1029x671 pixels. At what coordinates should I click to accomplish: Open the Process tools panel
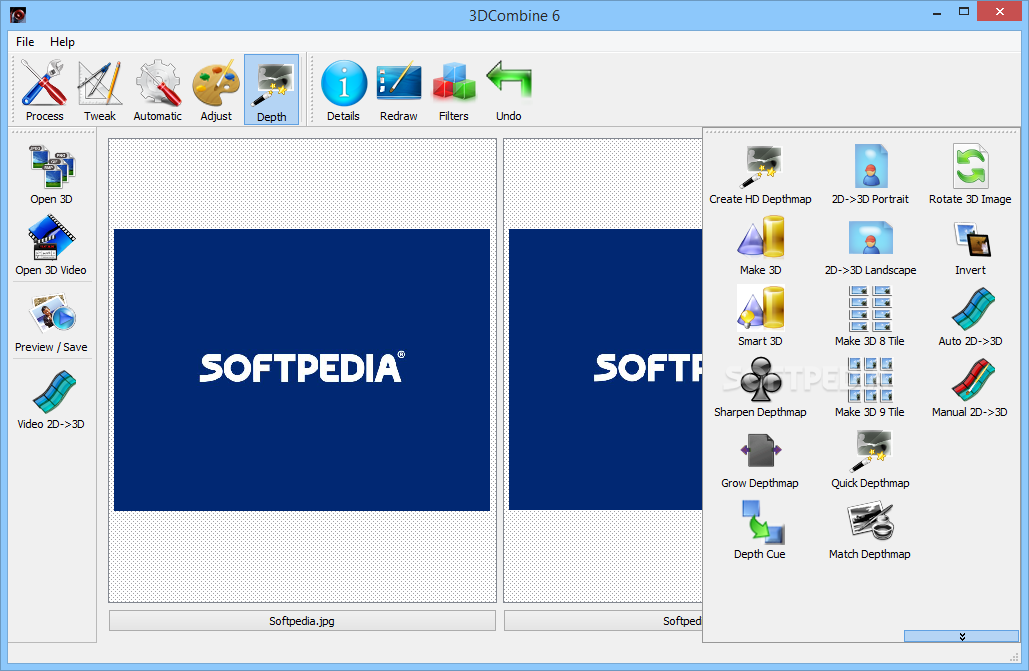(x=44, y=90)
